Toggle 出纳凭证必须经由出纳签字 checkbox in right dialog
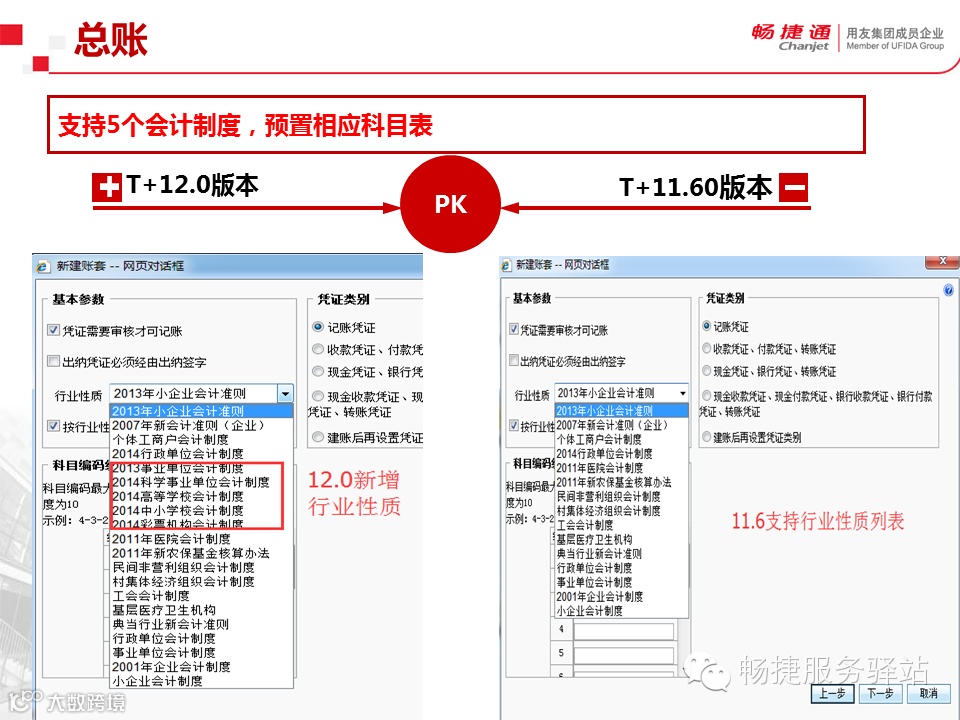The width and height of the screenshot is (960, 720). [x=514, y=360]
